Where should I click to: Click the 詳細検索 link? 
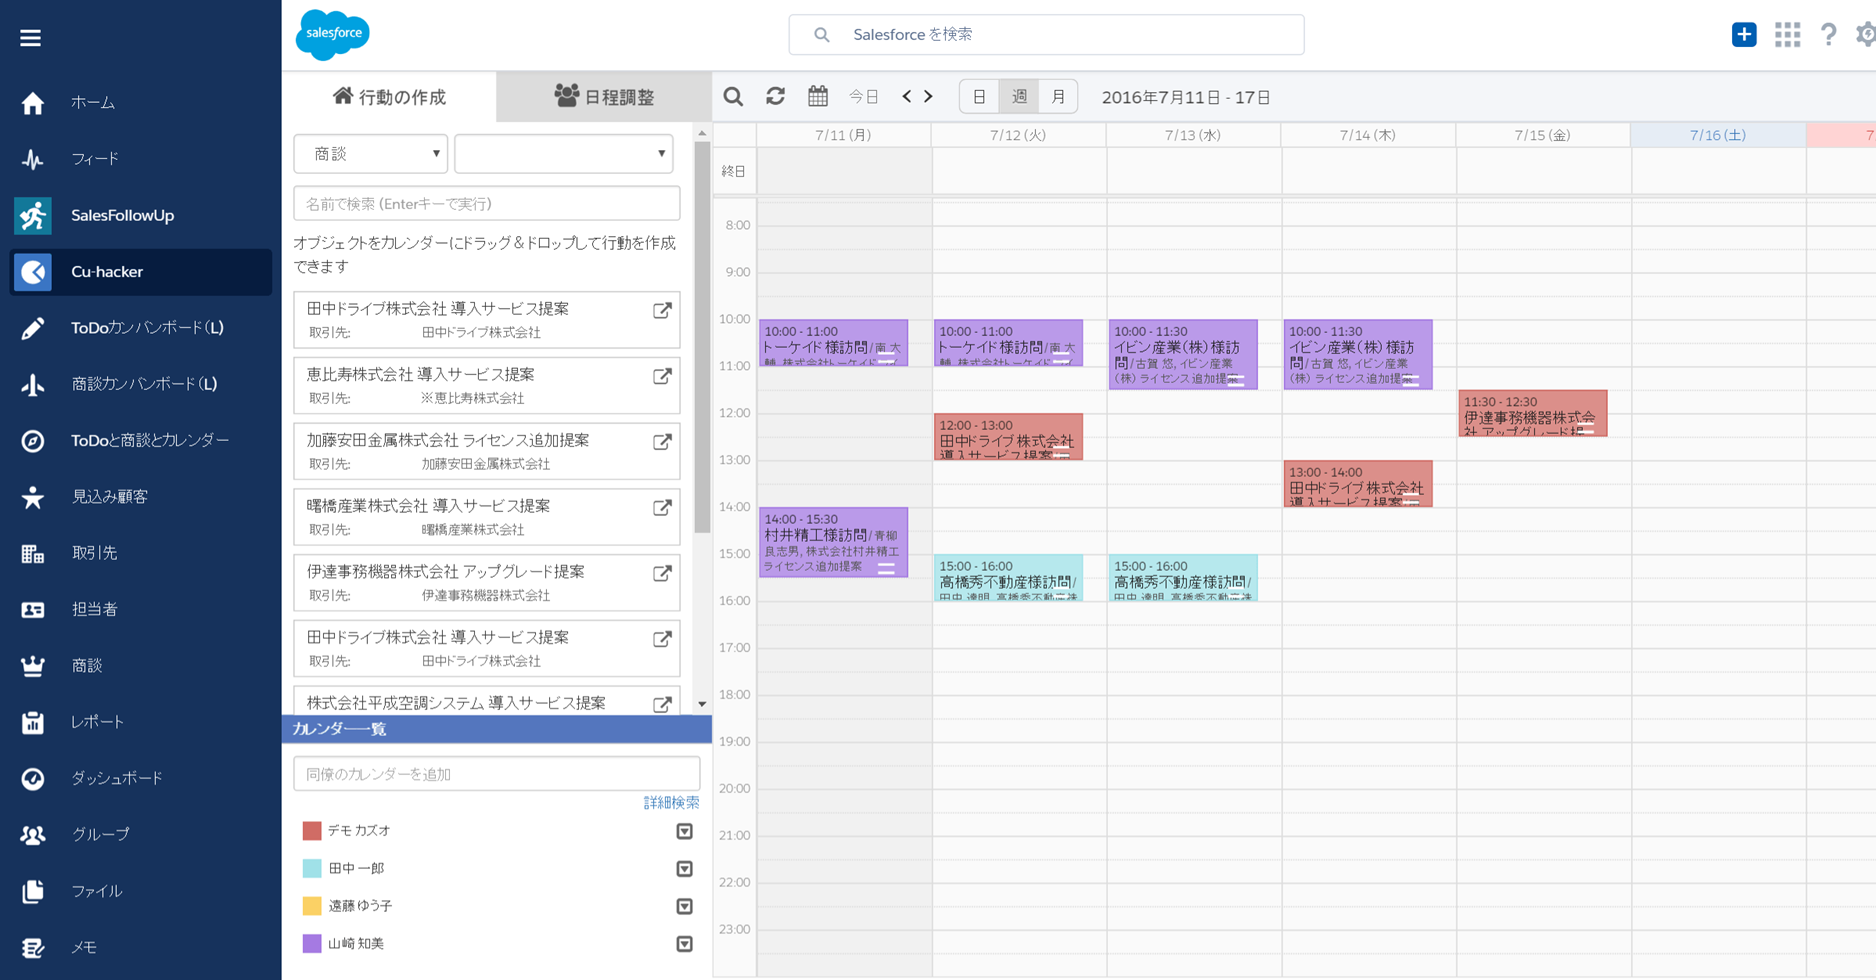click(671, 803)
